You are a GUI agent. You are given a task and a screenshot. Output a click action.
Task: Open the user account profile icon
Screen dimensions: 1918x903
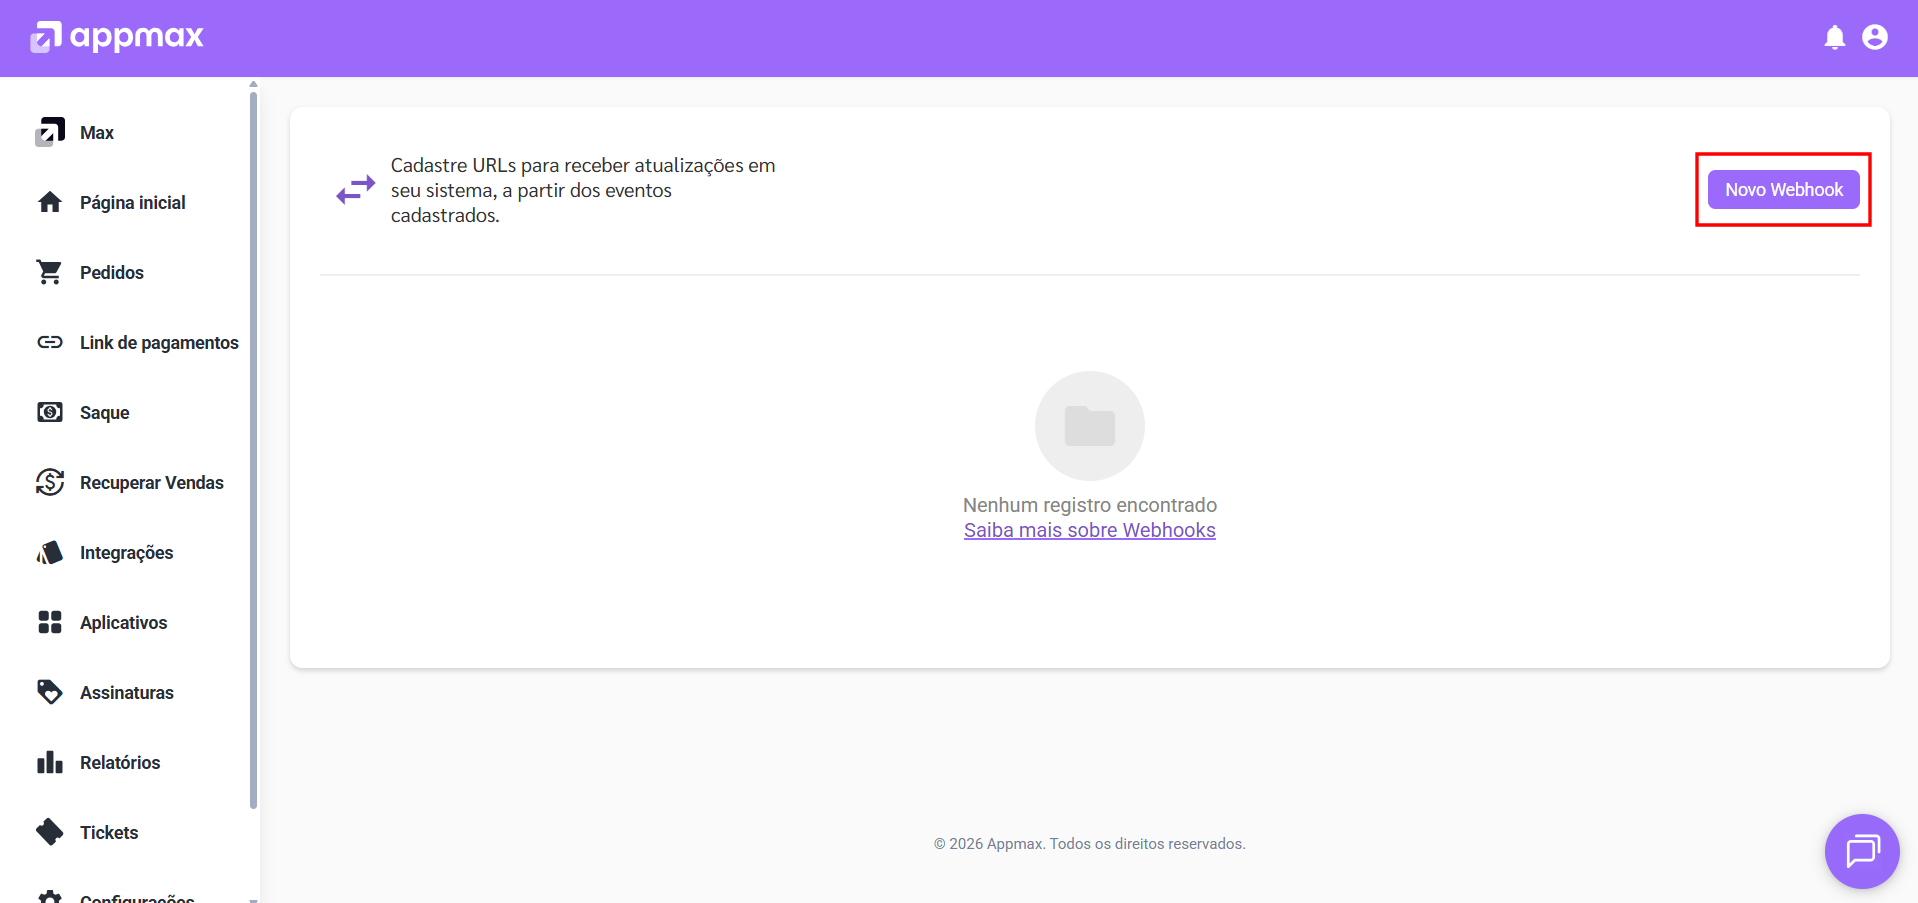(1874, 38)
